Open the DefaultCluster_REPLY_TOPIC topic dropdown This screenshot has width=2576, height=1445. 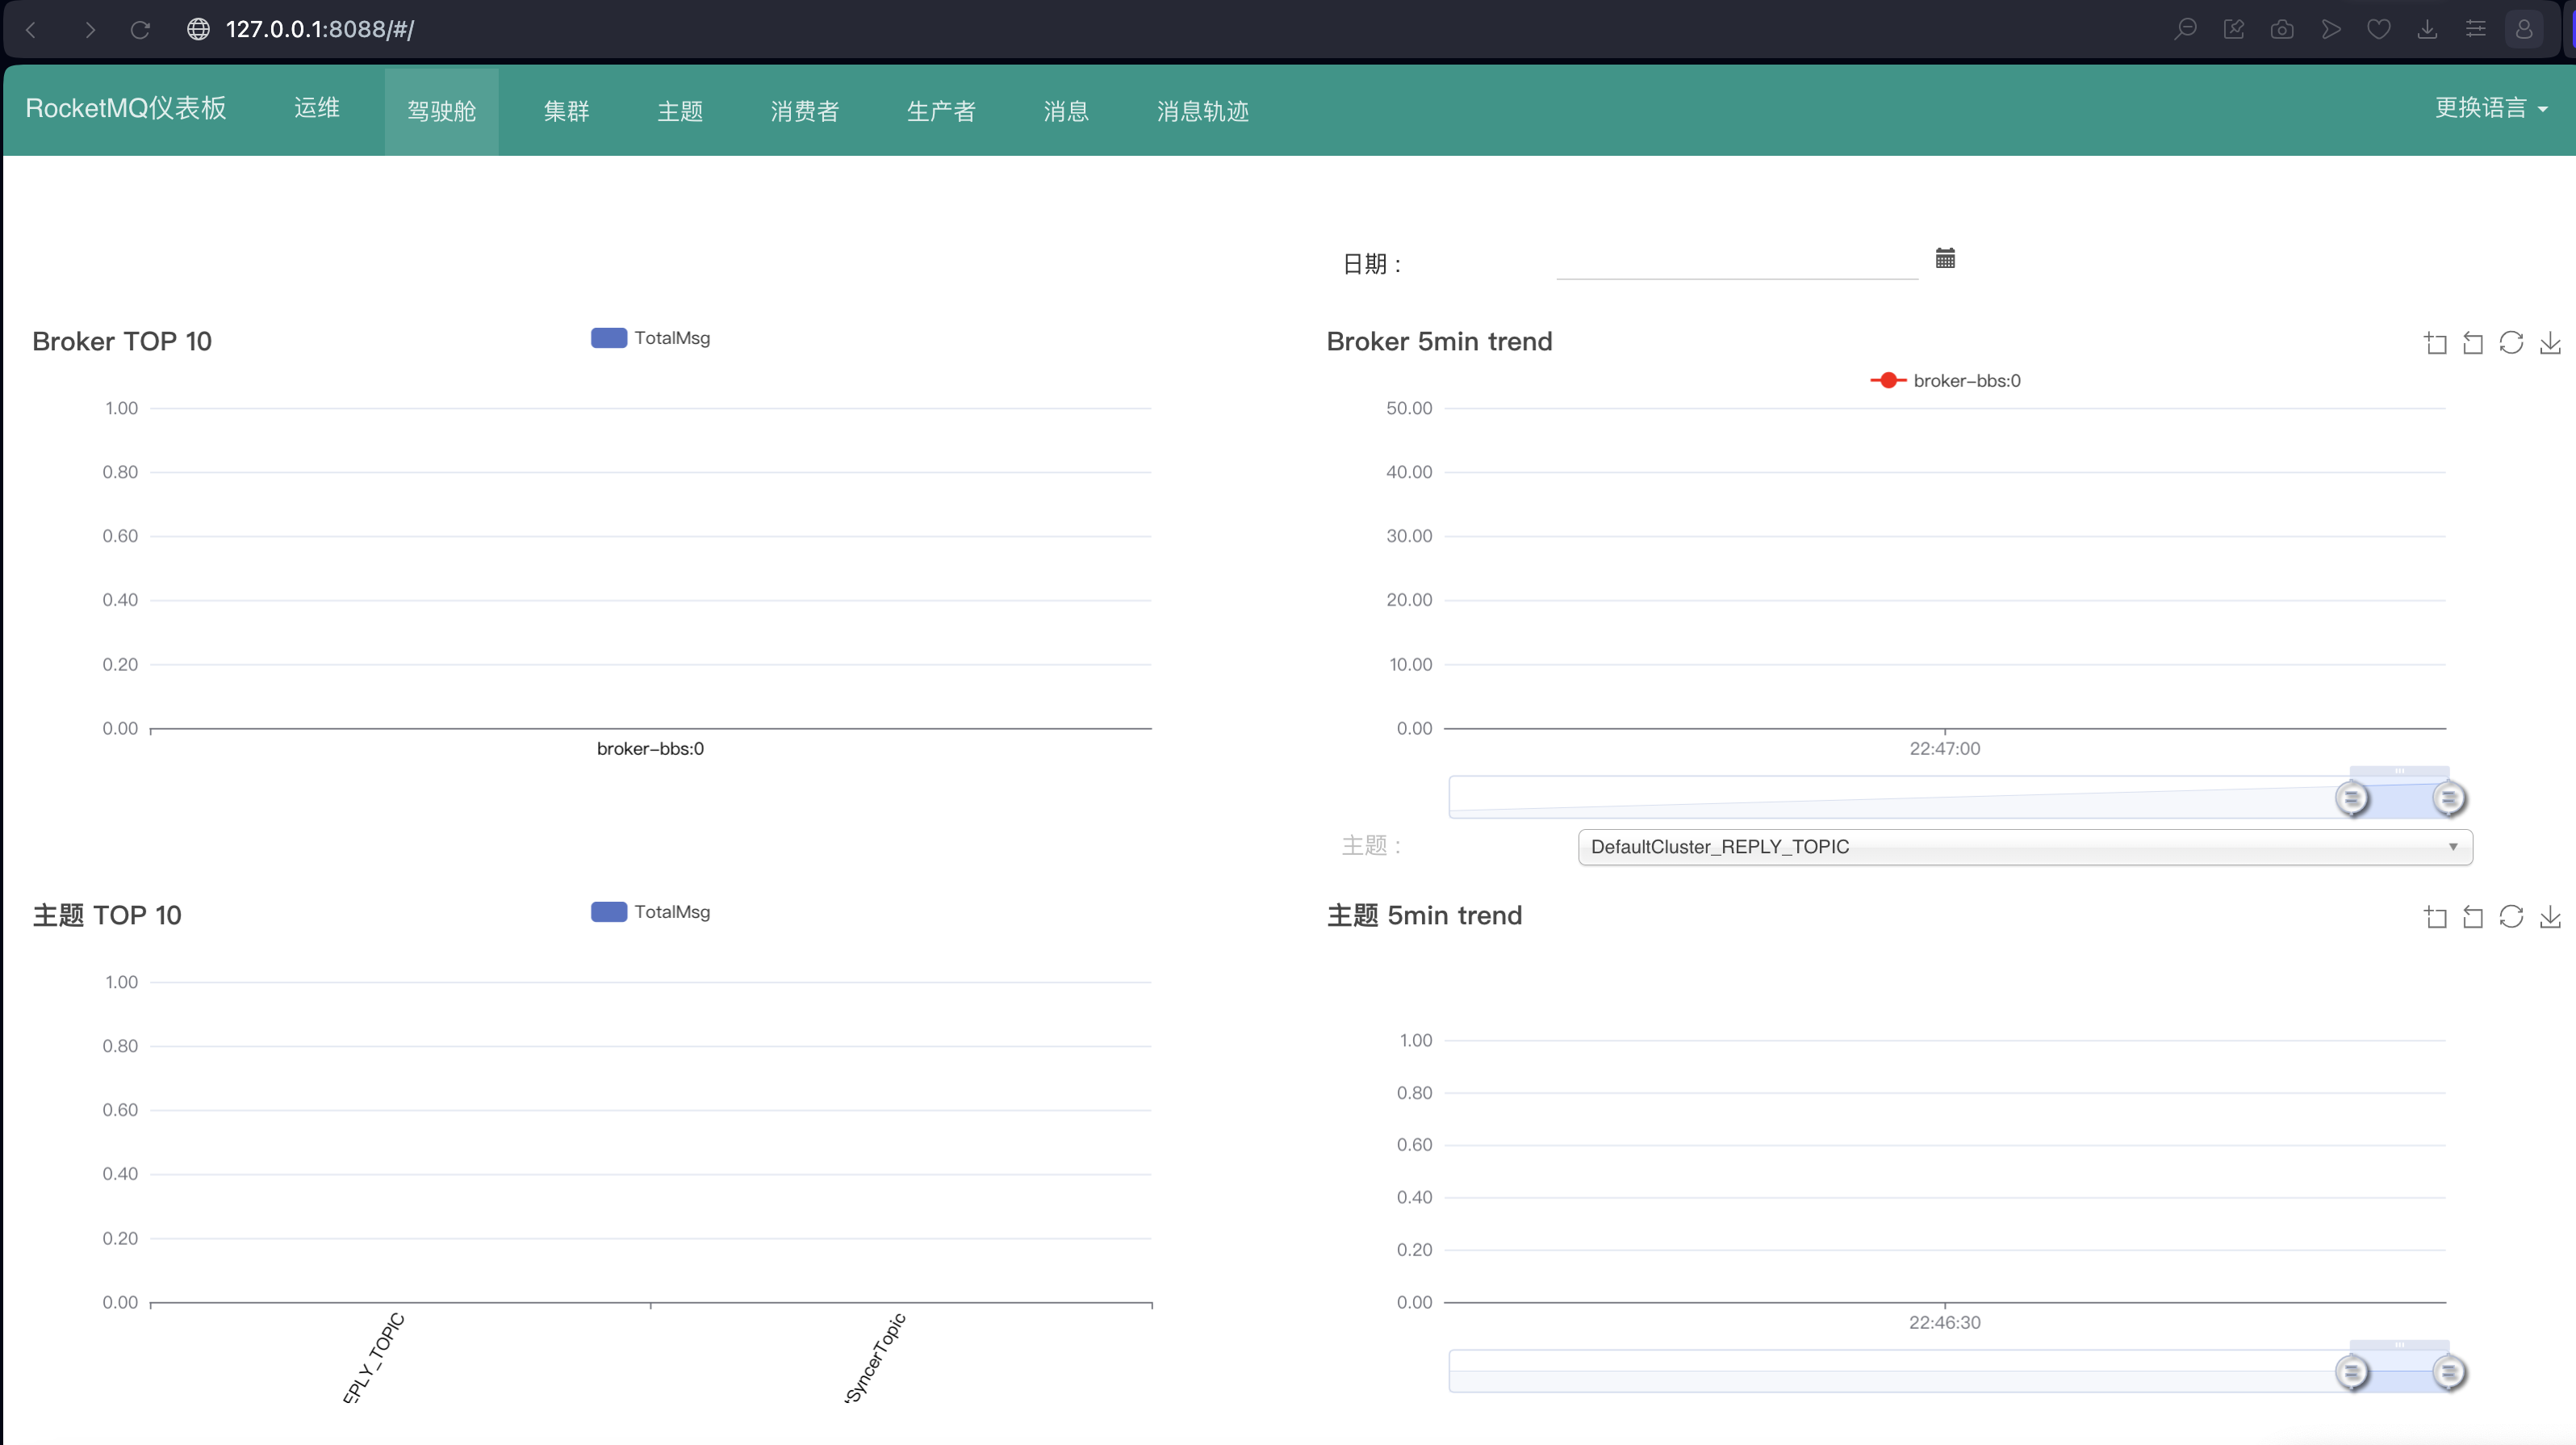pyautogui.click(x=2025, y=847)
